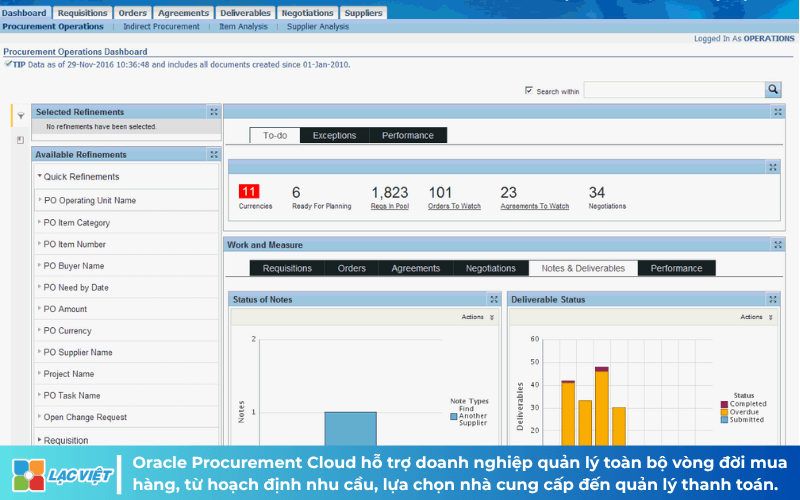Switch to Performance tab beside Exceptions

tap(408, 135)
